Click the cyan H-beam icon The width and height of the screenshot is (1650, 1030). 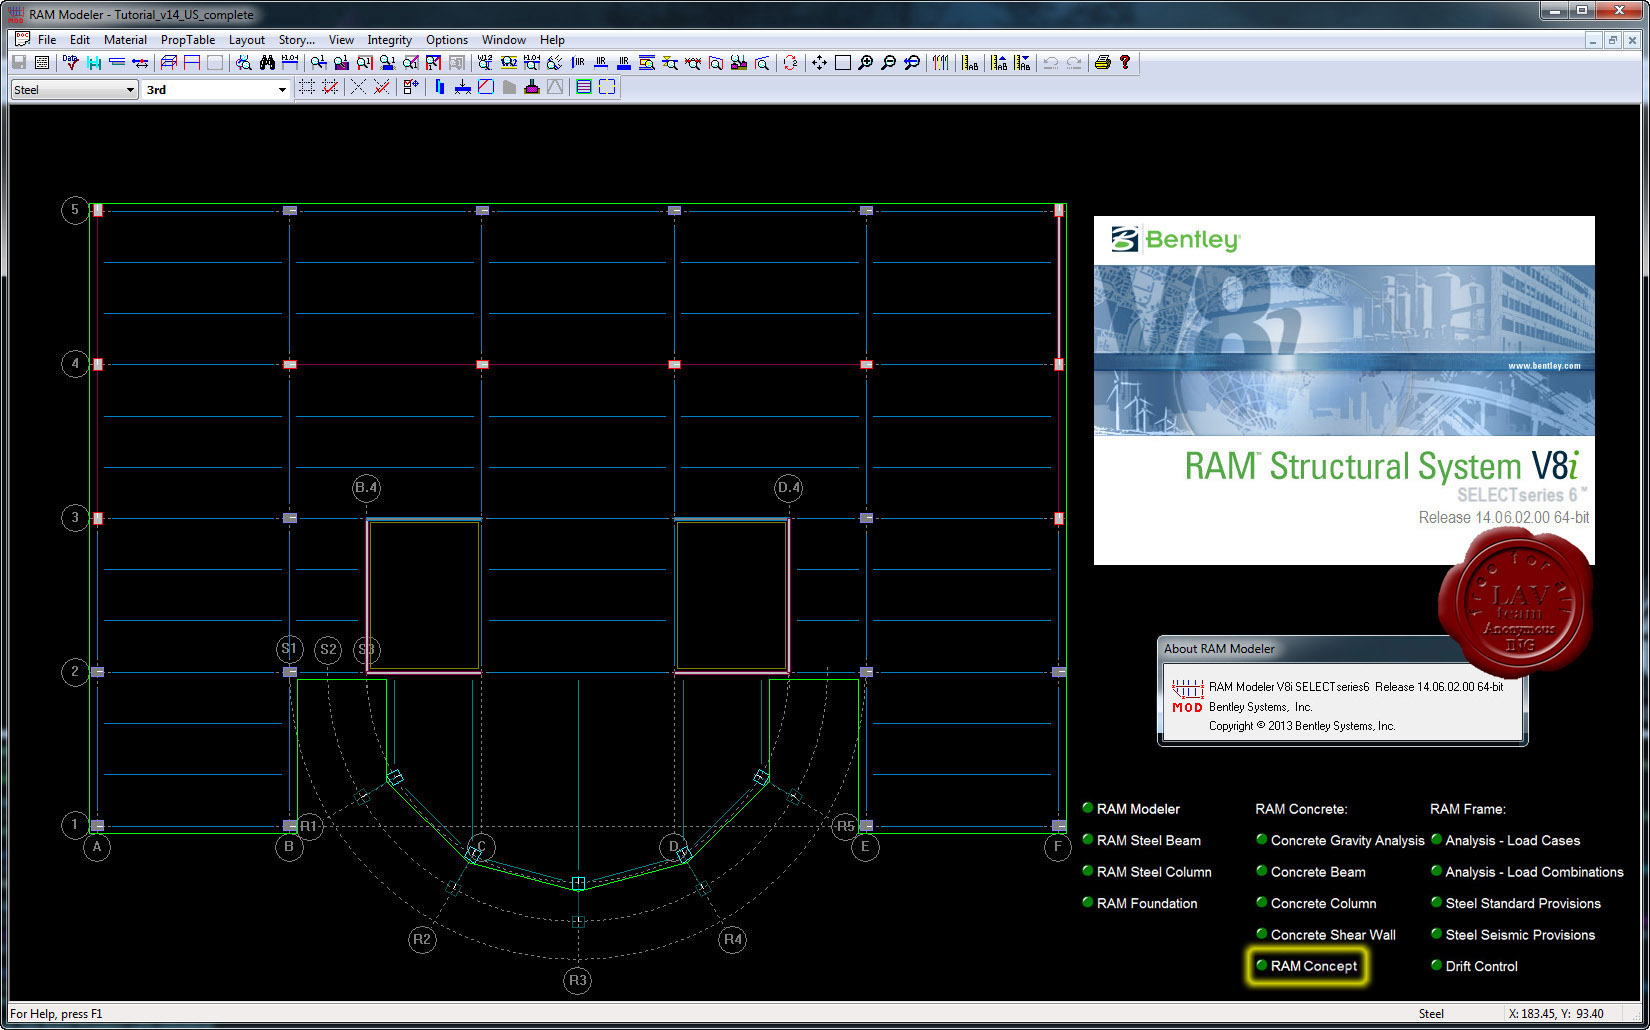[94, 62]
